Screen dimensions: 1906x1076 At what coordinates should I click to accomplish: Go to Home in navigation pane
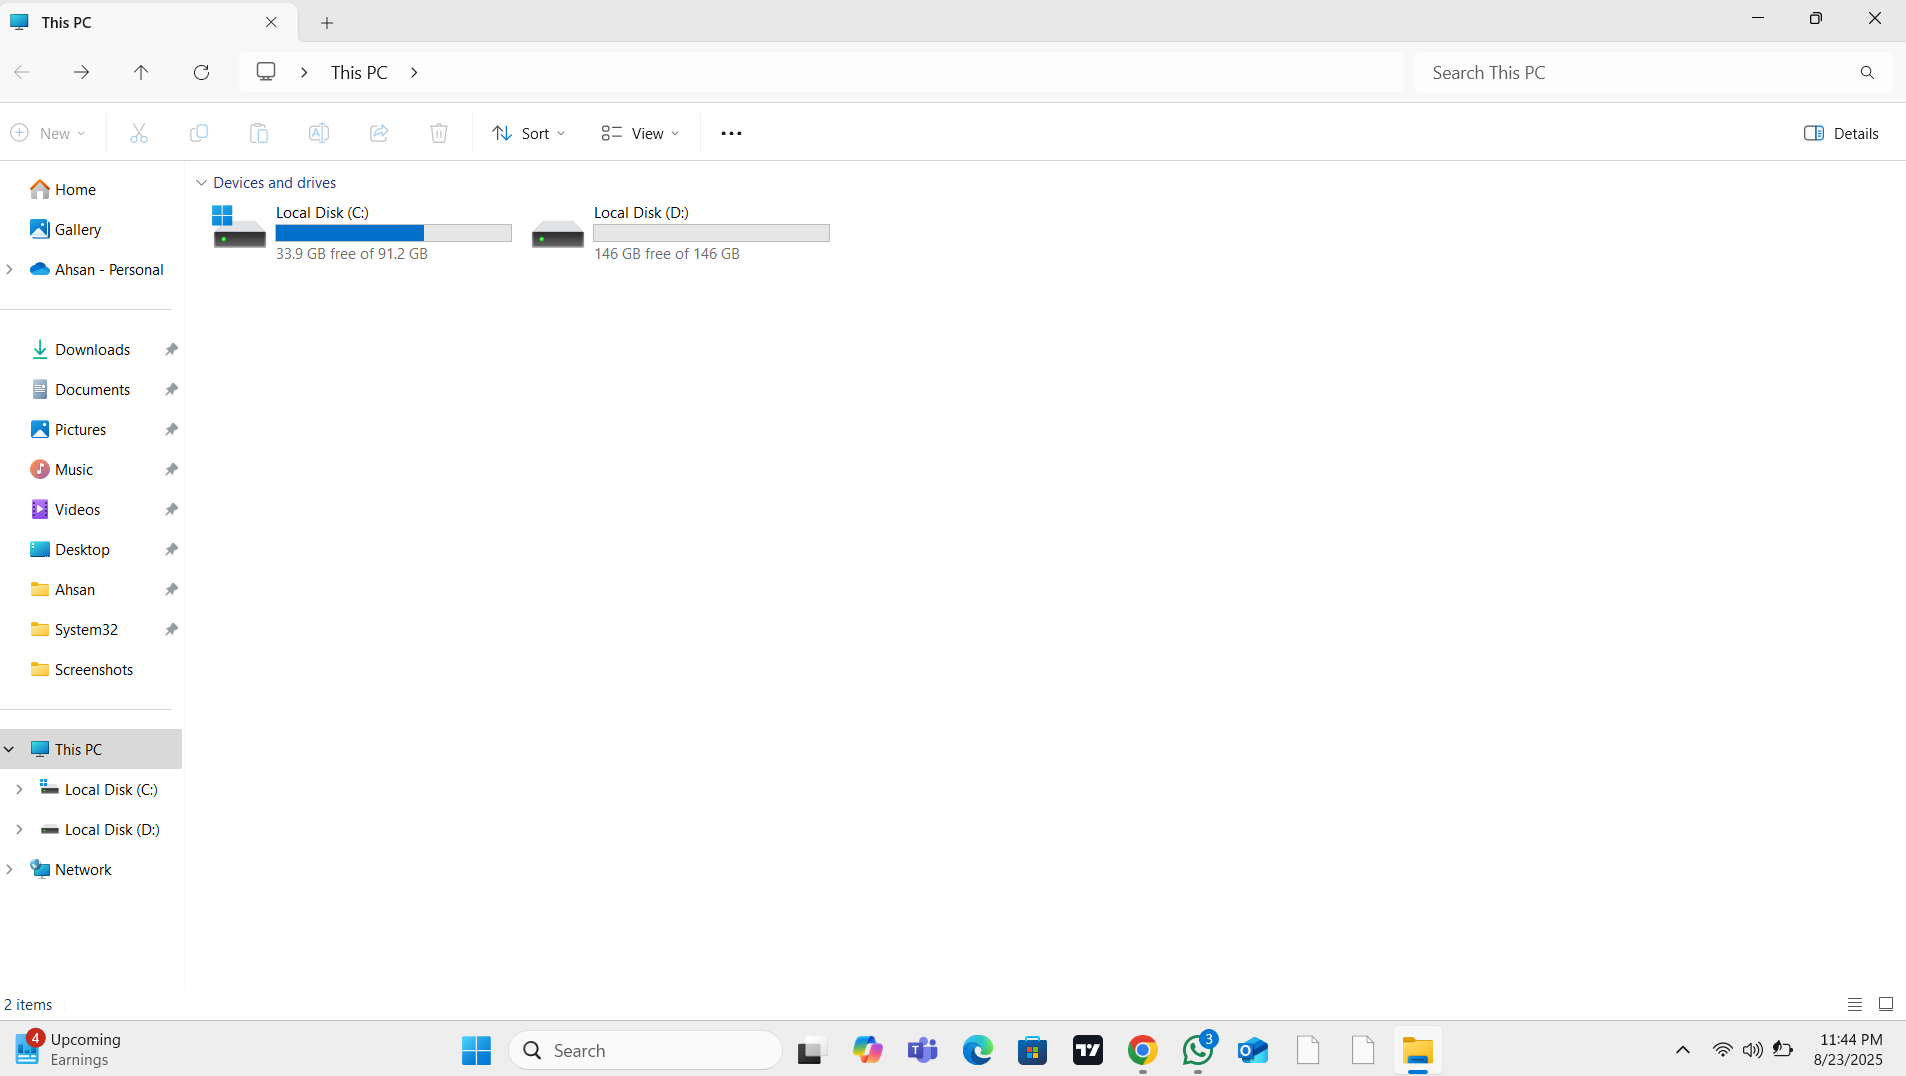(75, 189)
